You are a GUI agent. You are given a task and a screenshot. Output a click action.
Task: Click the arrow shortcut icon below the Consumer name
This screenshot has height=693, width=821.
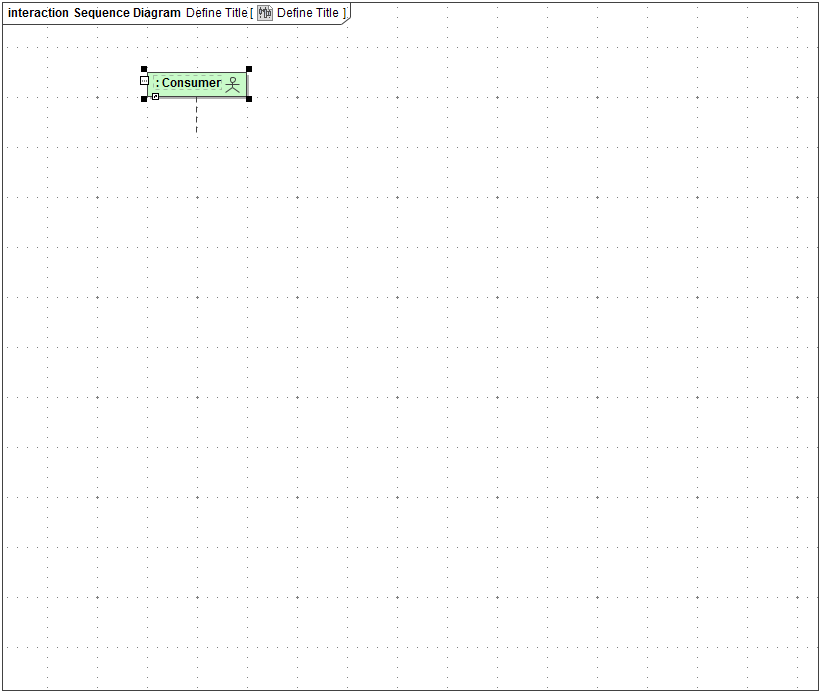click(155, 96)
